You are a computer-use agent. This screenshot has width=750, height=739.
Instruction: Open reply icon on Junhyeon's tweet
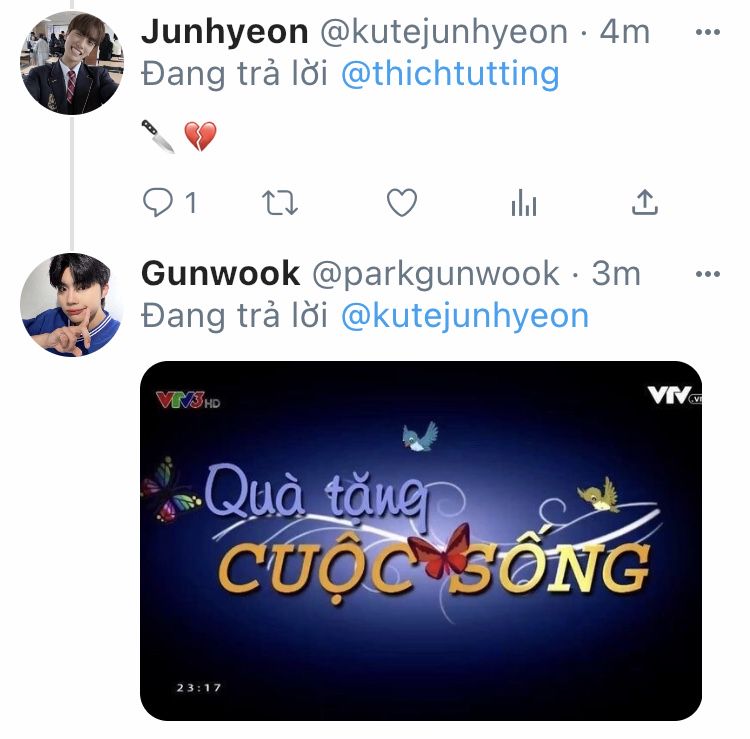point(158,202)
